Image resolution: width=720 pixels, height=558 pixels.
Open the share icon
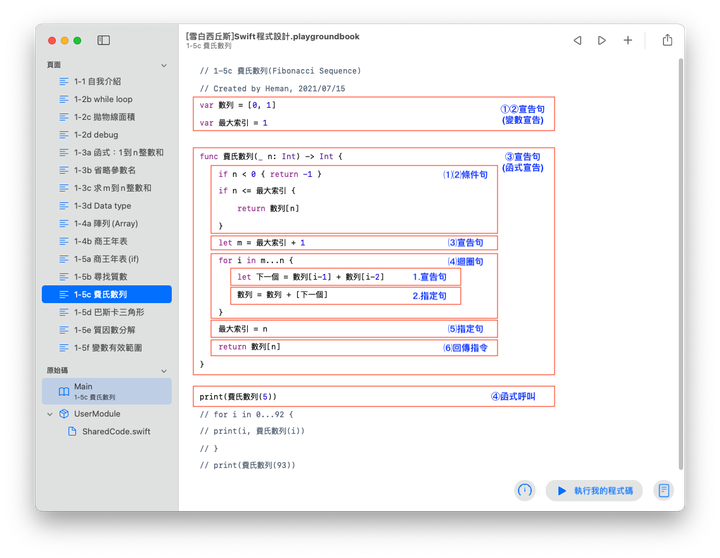[x=667, y=40]
